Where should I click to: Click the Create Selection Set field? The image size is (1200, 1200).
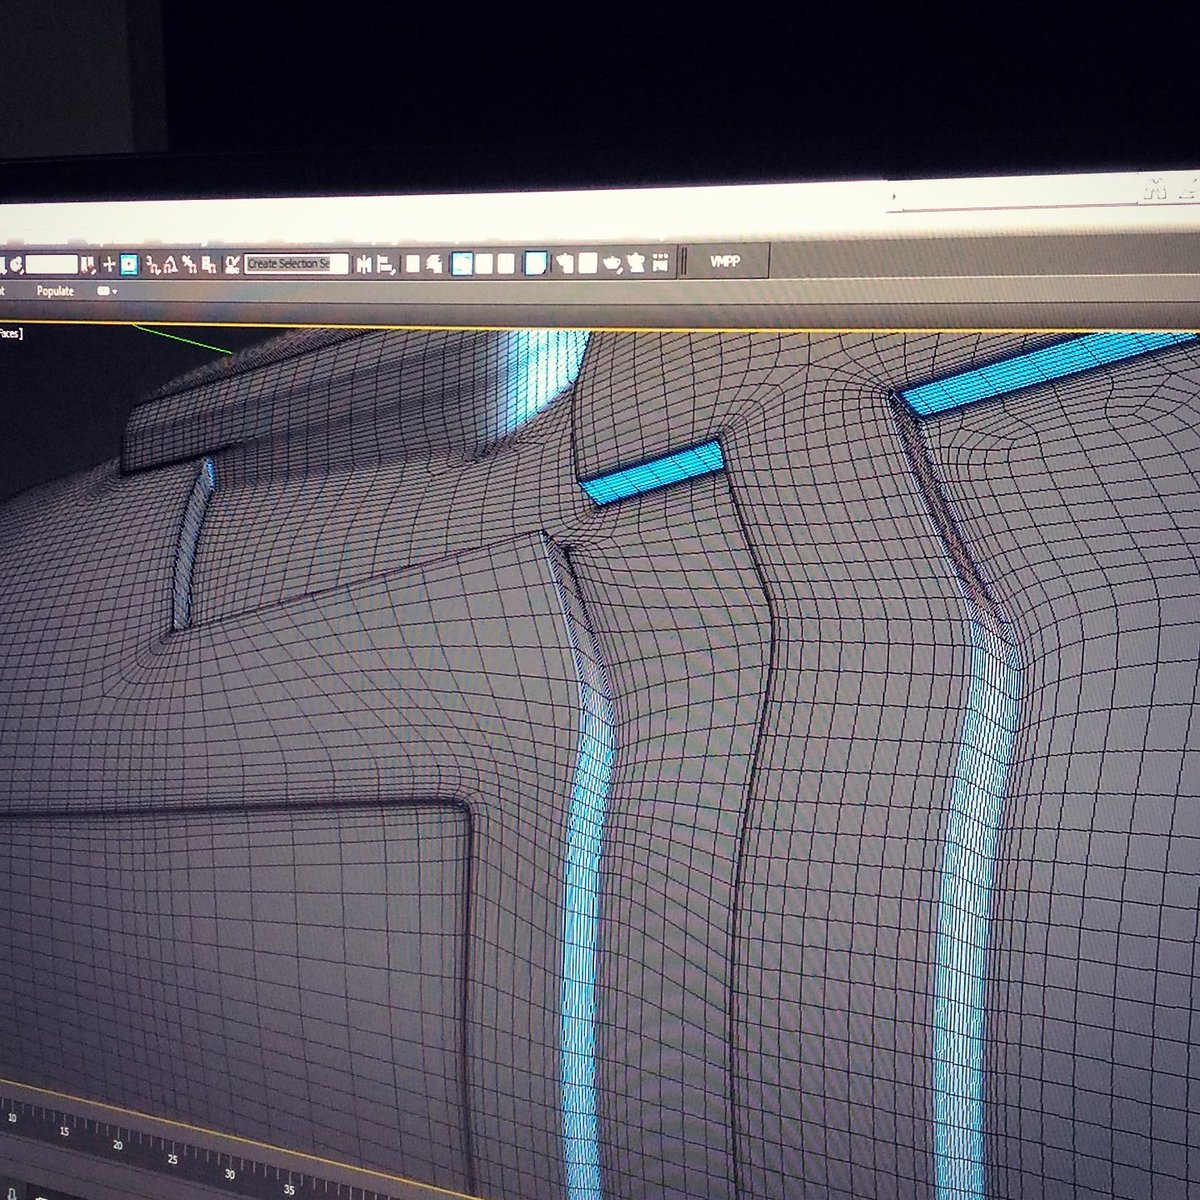pos(296,263)
